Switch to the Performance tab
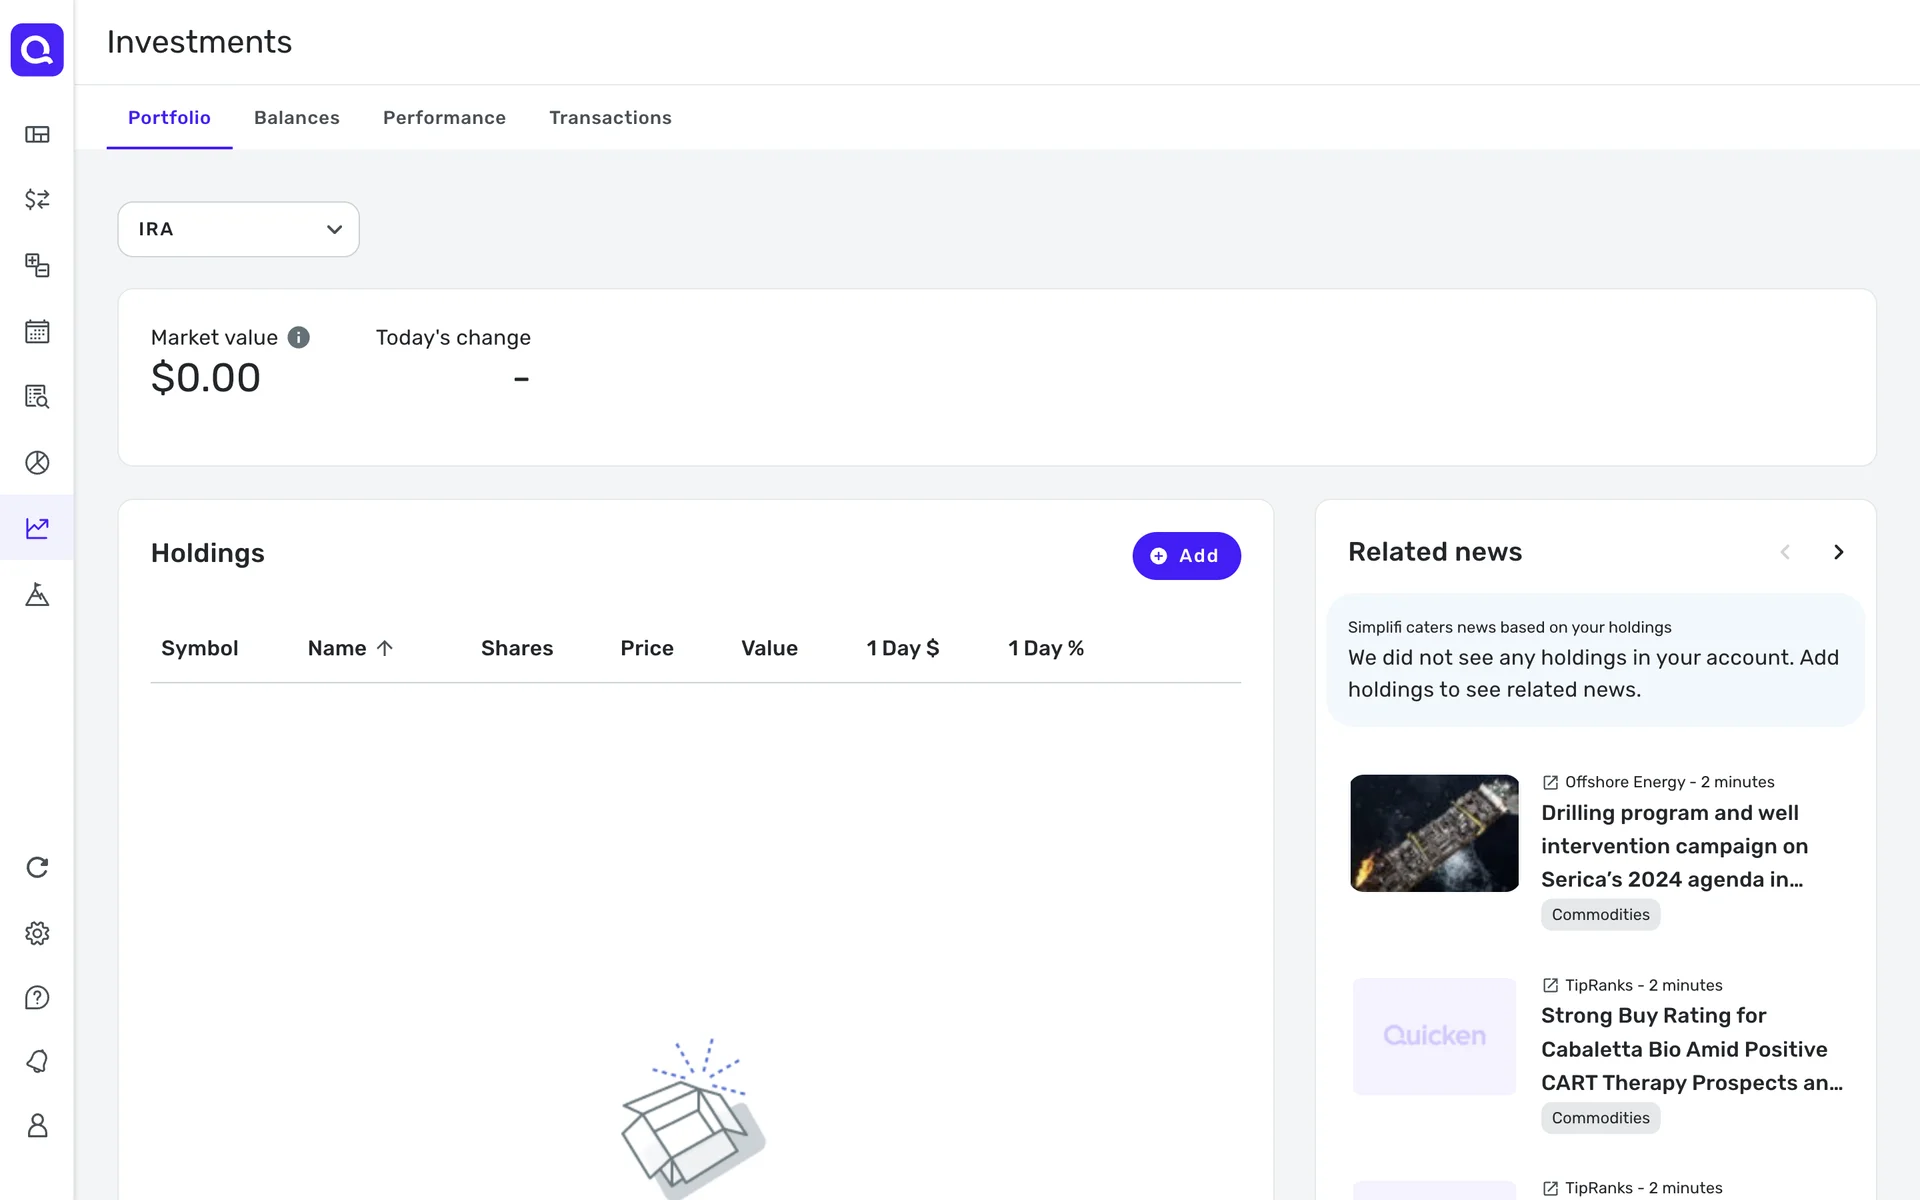The image size is (1920, 1200). [444, 118]
